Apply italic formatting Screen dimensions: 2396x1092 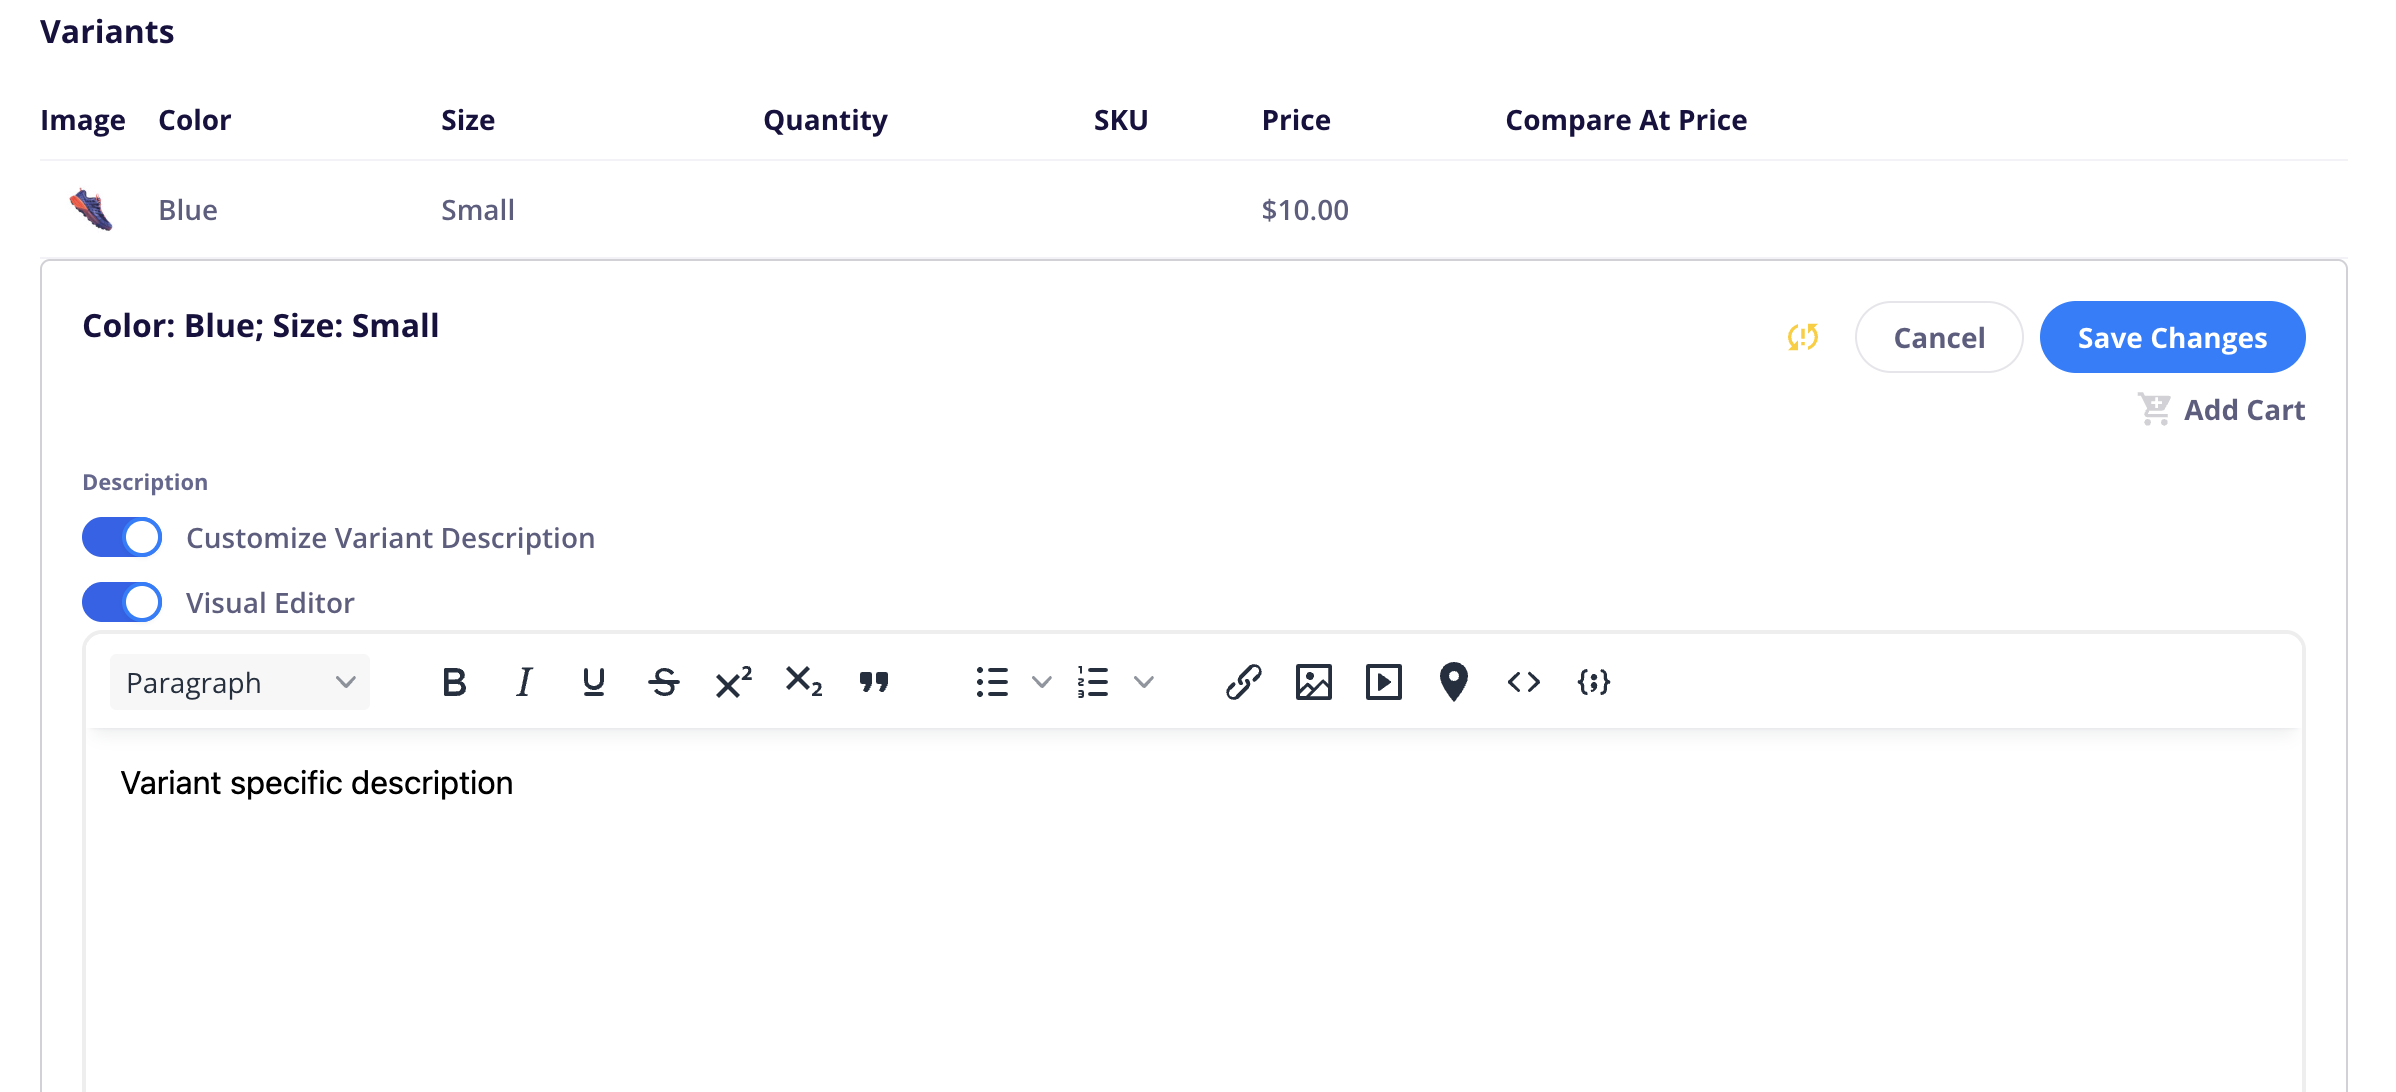[x=523, y=682]
